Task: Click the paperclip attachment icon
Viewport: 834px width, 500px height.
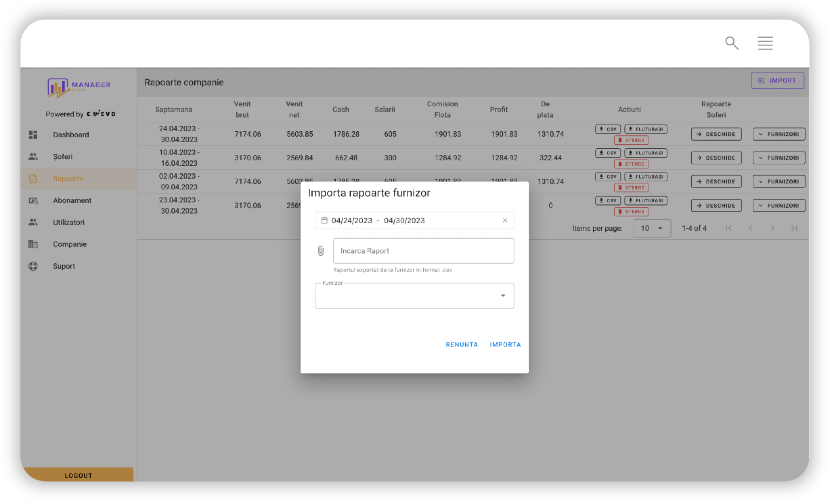Action: (321, 251)
